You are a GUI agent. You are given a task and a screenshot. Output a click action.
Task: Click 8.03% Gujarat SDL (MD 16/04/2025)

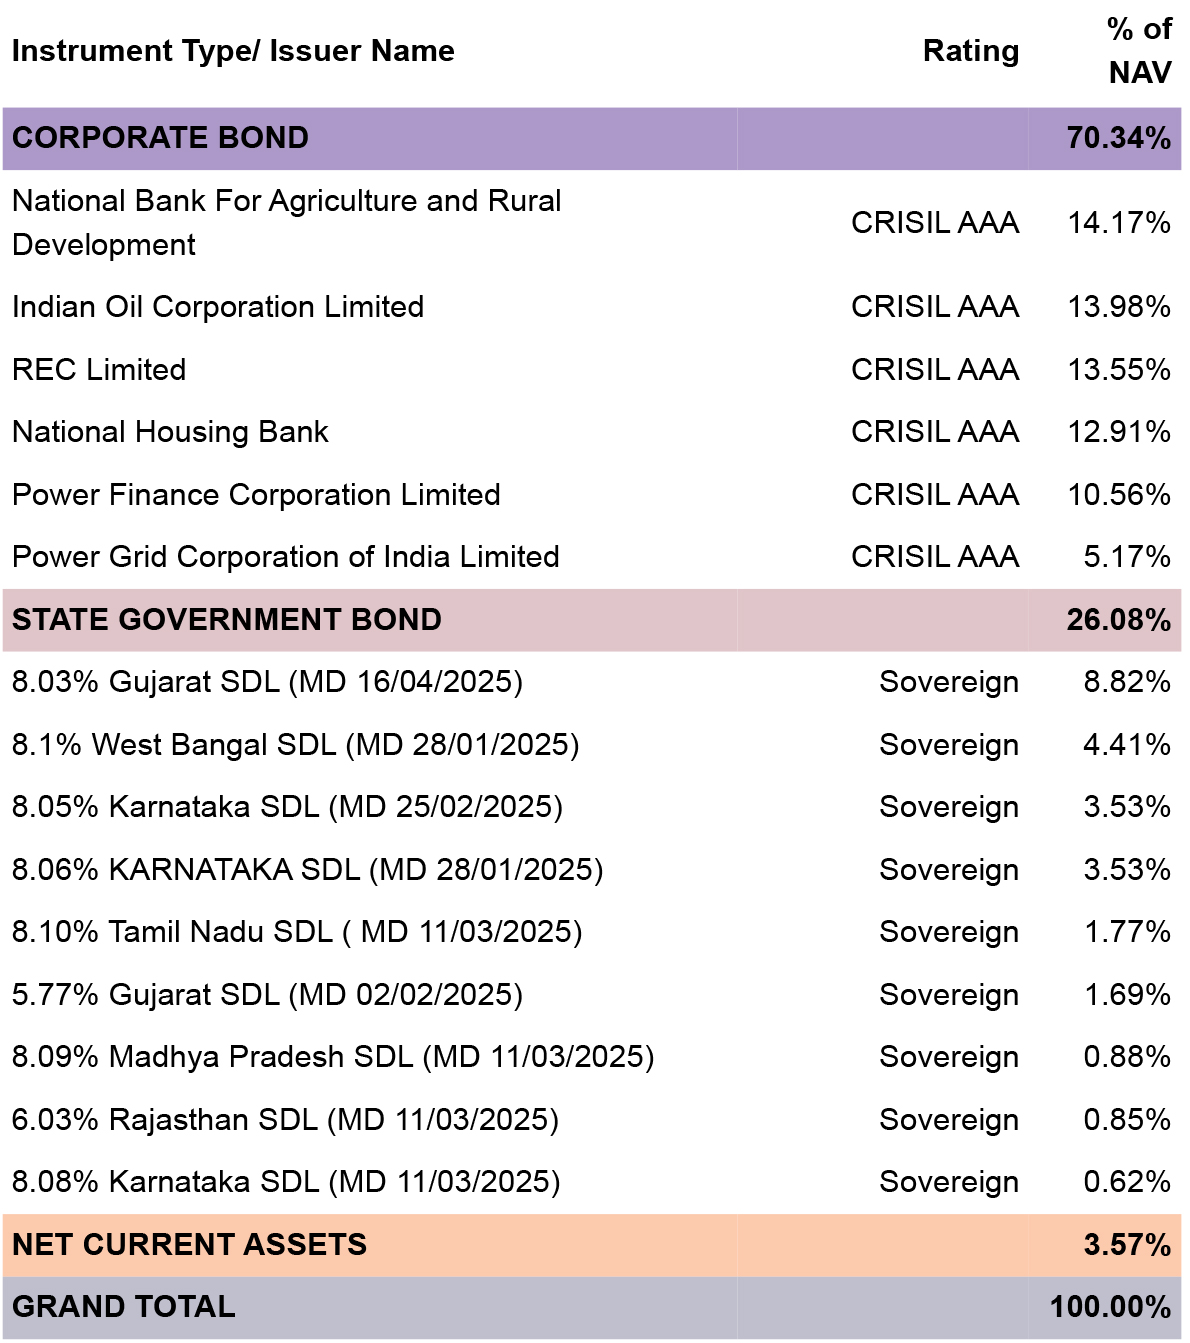click(x=267, y=682)
